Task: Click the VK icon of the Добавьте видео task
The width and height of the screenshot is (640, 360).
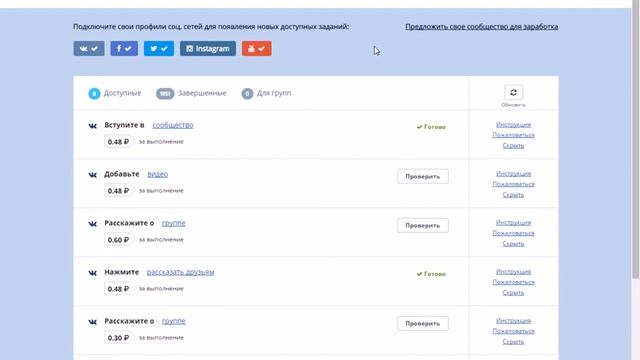Action: tap(93, 175)
